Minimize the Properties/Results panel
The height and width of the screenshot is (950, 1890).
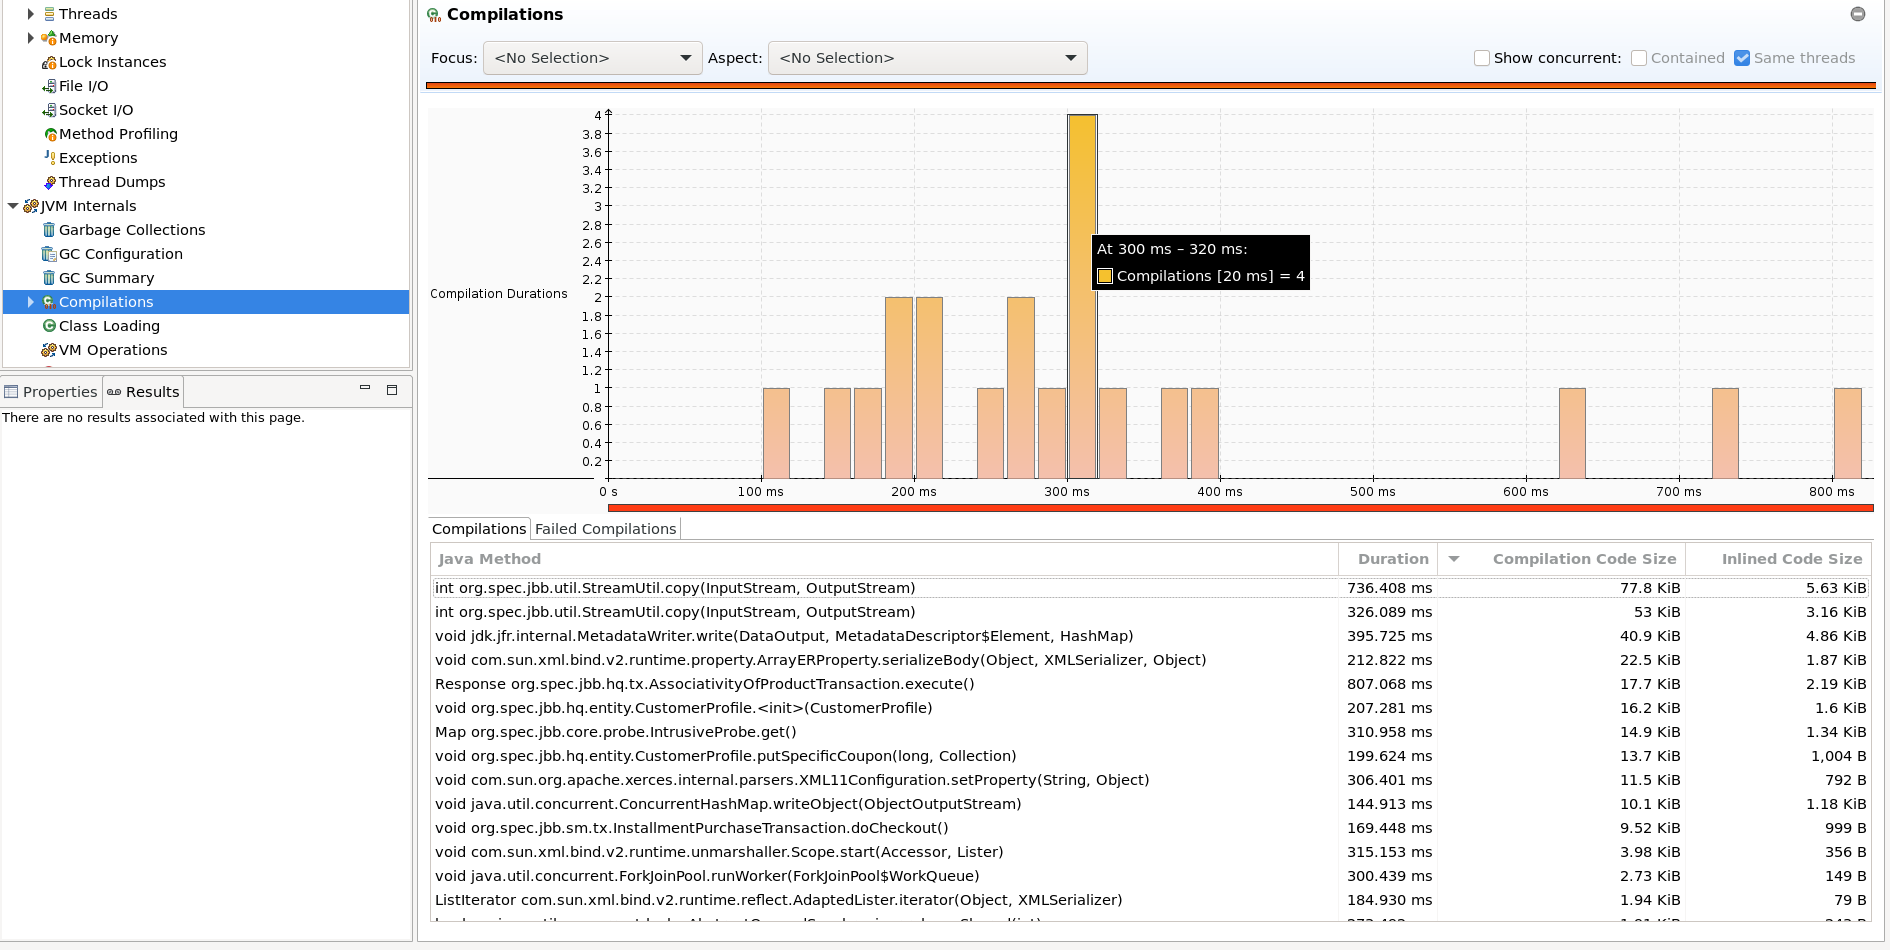click(365, 388)
